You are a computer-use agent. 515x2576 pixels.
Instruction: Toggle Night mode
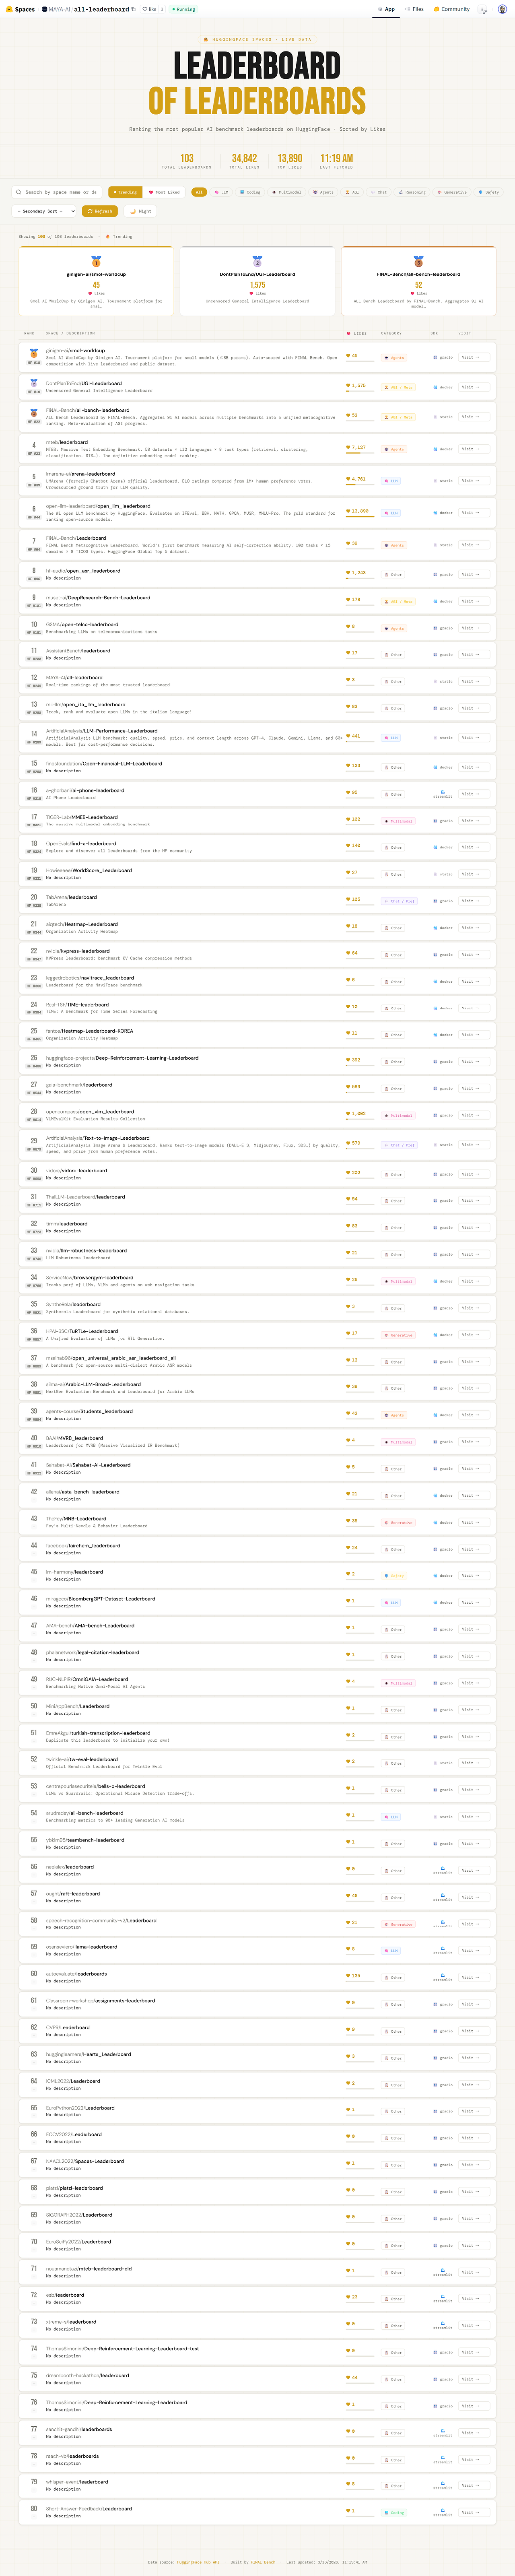click(x=142, y=211)
